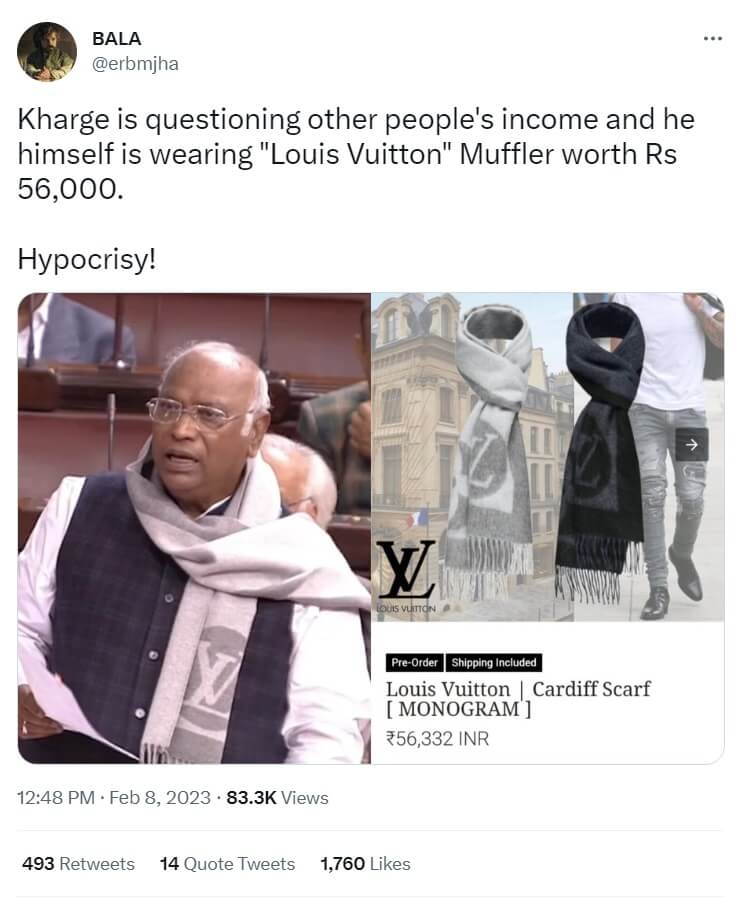This screenshot has height=899, width=741.
Task: Click the Shipping Included badge
Action: point(494,663)
